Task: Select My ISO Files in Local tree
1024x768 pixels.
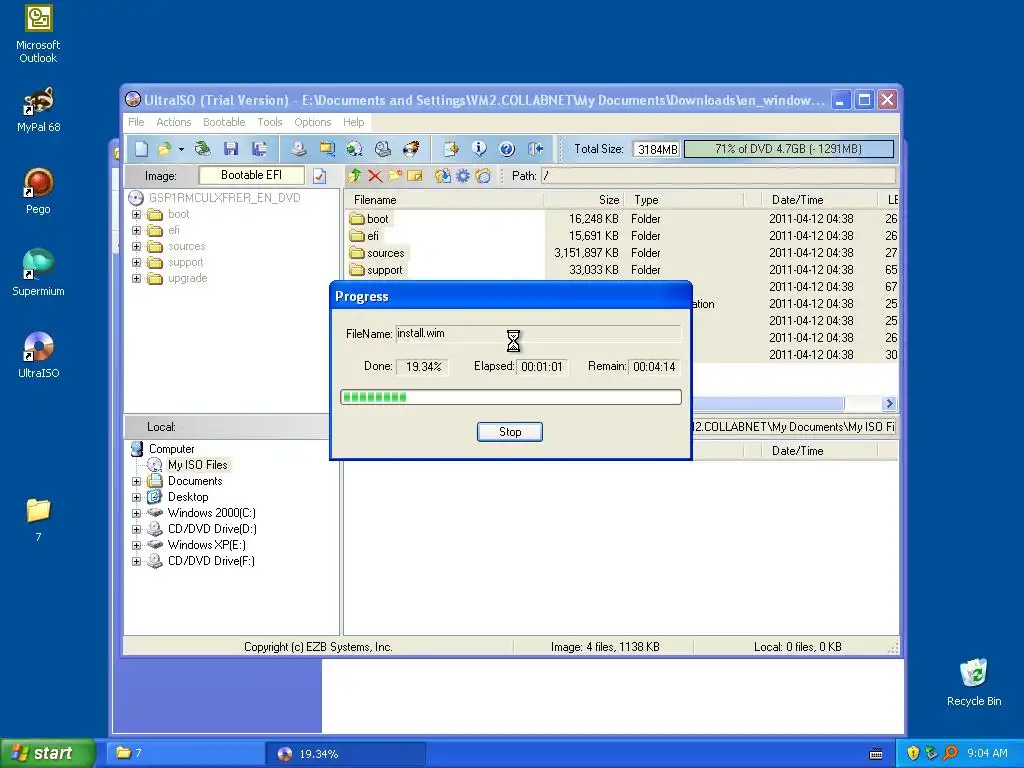Action: tap(197, 465)
